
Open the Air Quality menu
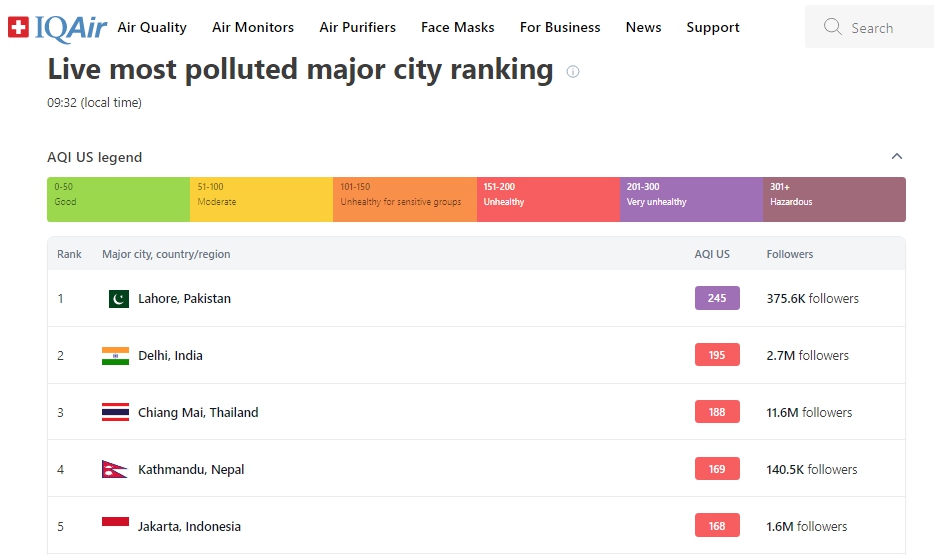pos(152,27)
